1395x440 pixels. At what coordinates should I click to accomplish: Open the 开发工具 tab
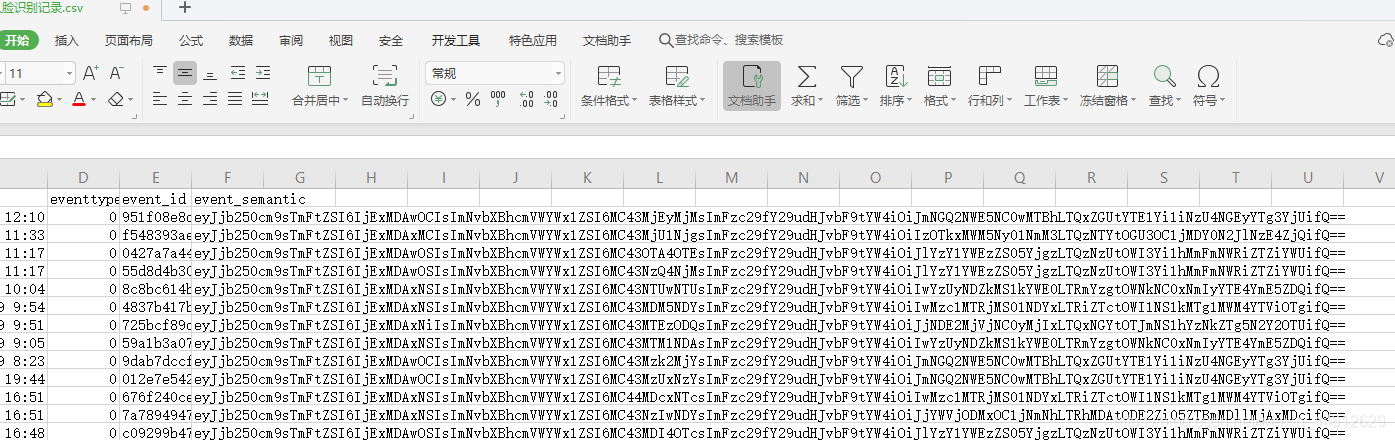tap(456, 40)
